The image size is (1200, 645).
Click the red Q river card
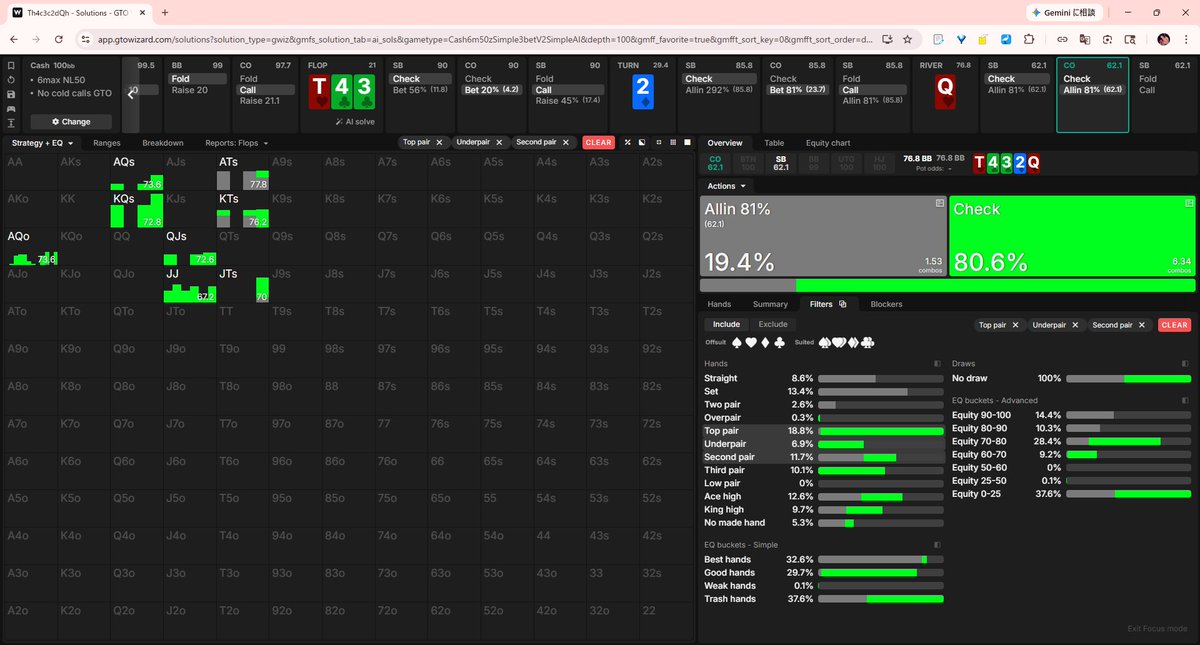click(943, 93)
